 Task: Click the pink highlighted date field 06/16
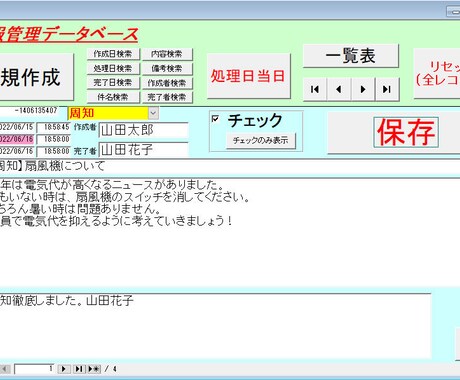(17, 139)
